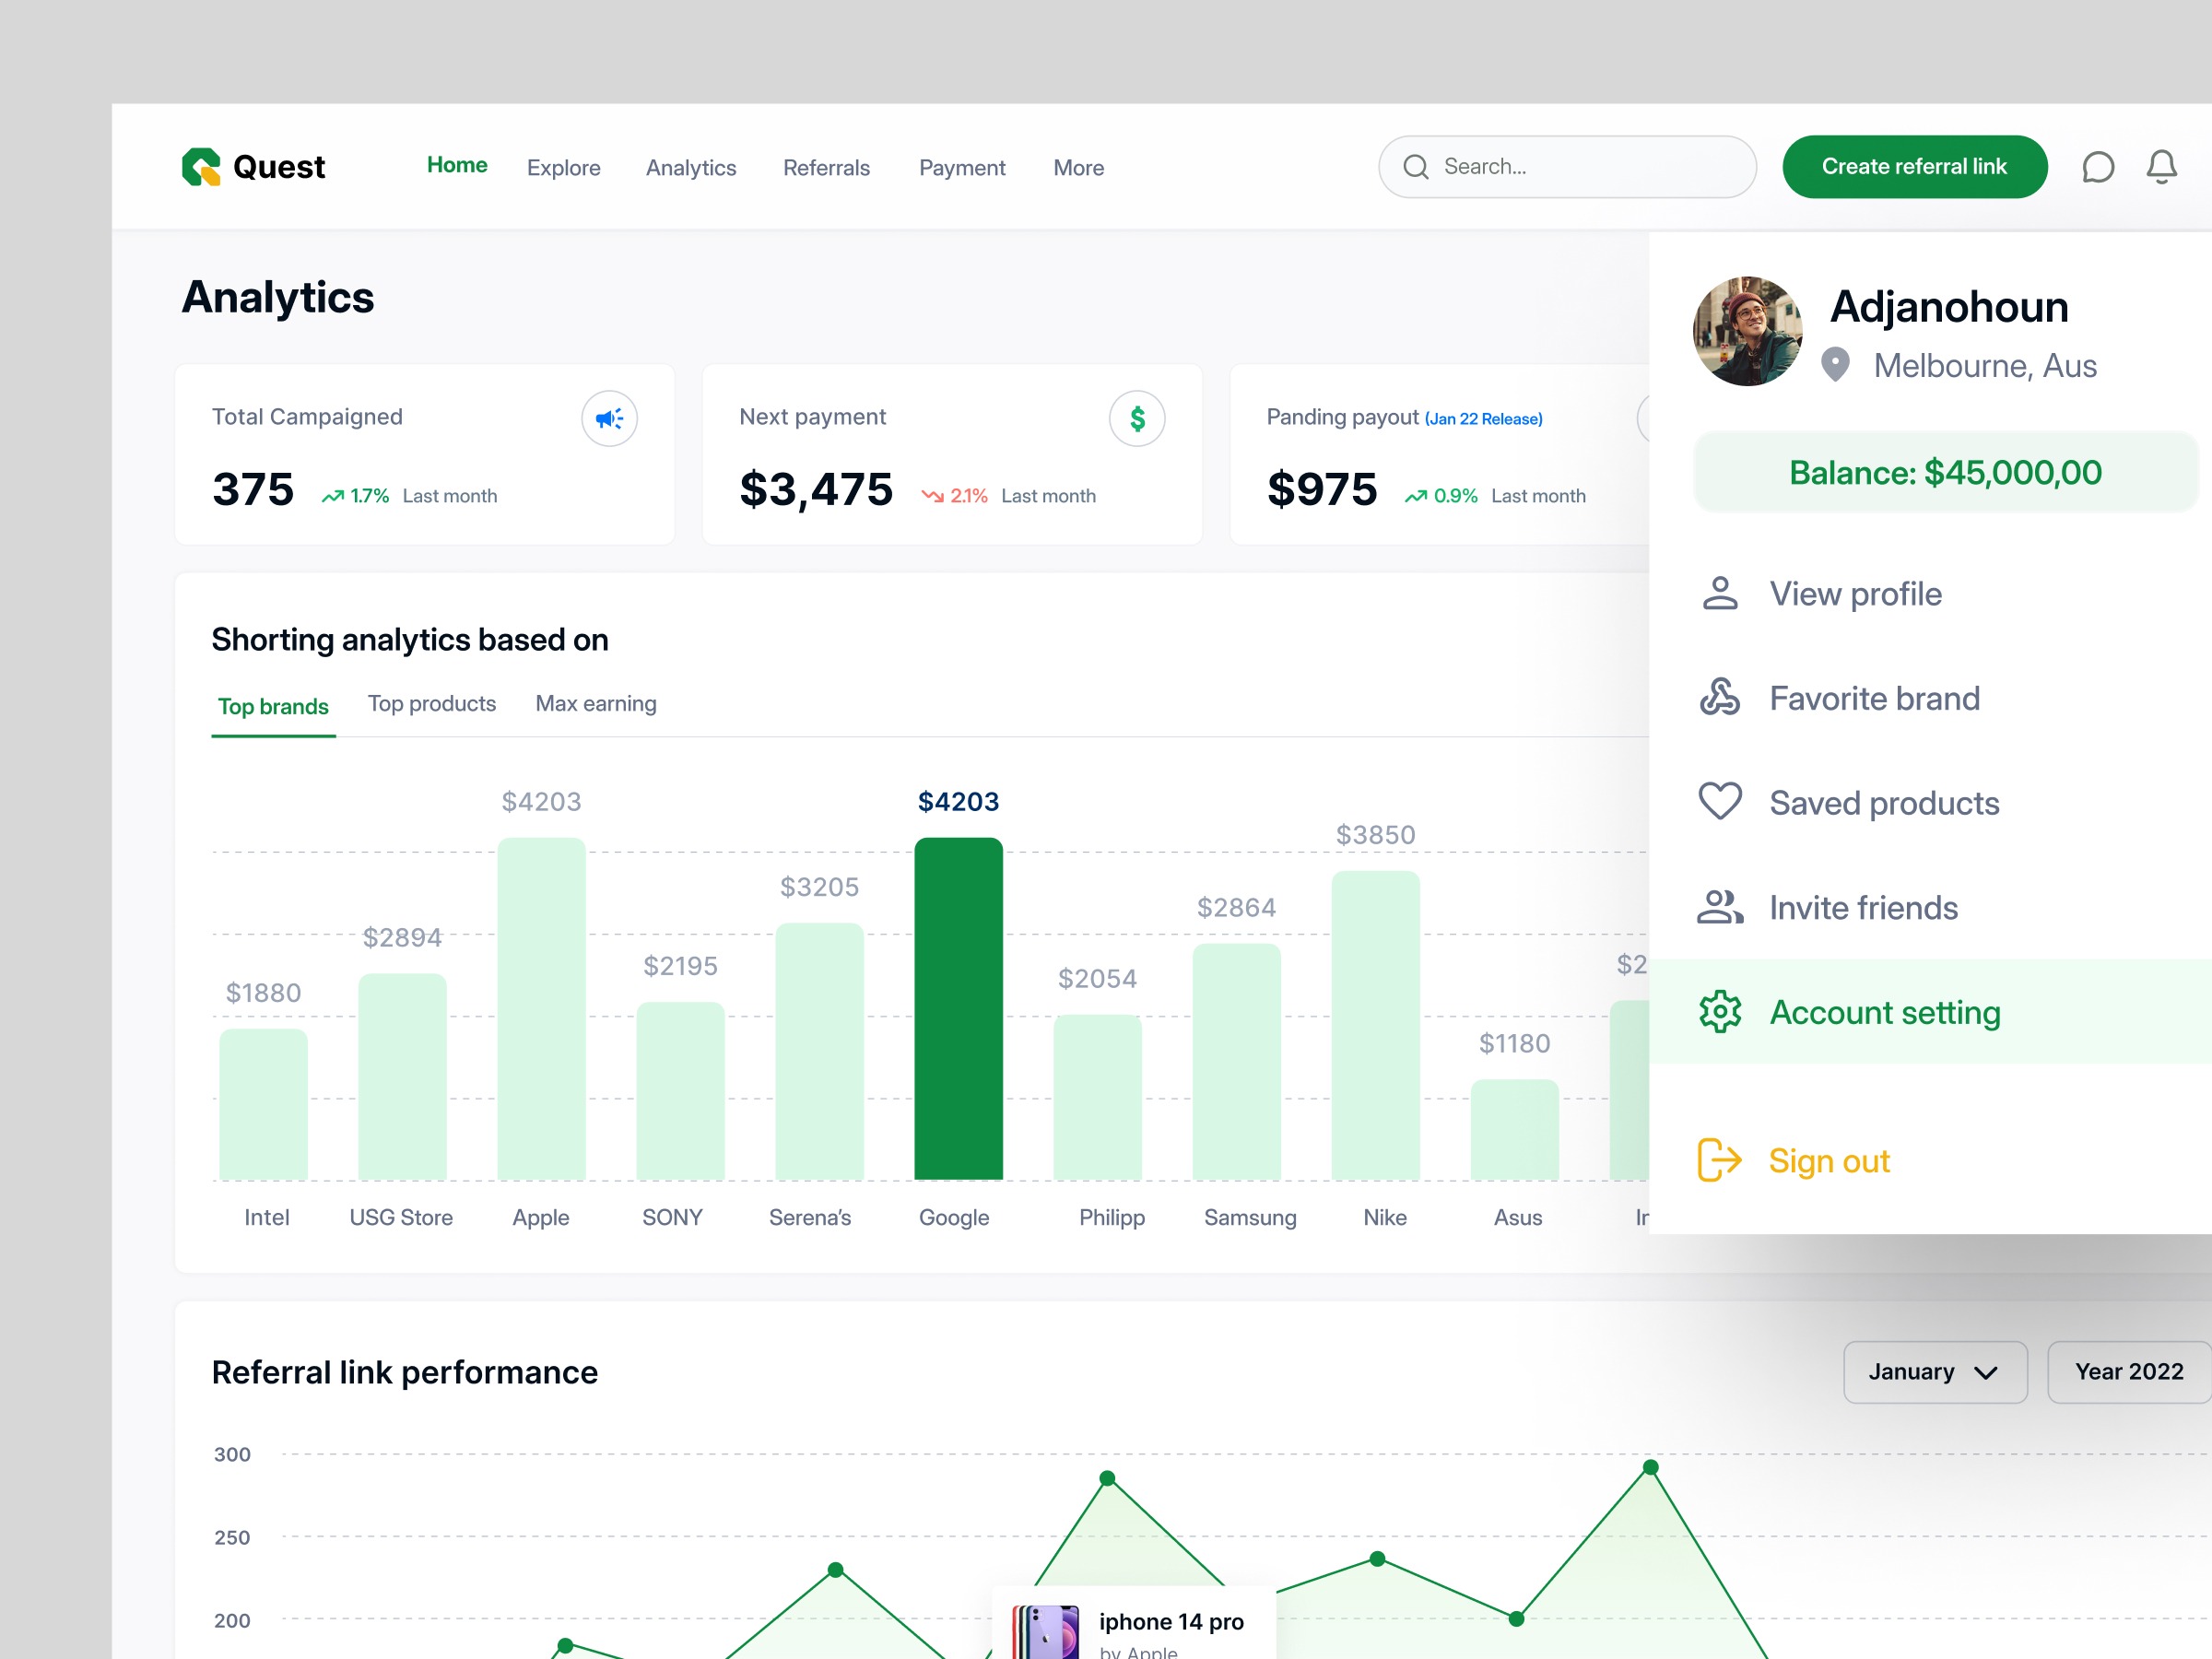Open the notifications bell icon
This screenshot has height=1659, width=2212.
(2161, 167)
